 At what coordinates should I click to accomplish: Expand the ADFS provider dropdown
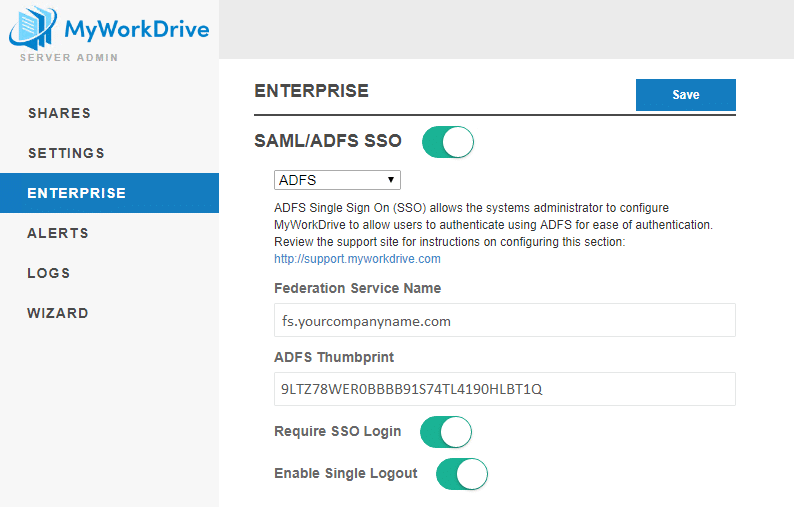pos(337,180)
